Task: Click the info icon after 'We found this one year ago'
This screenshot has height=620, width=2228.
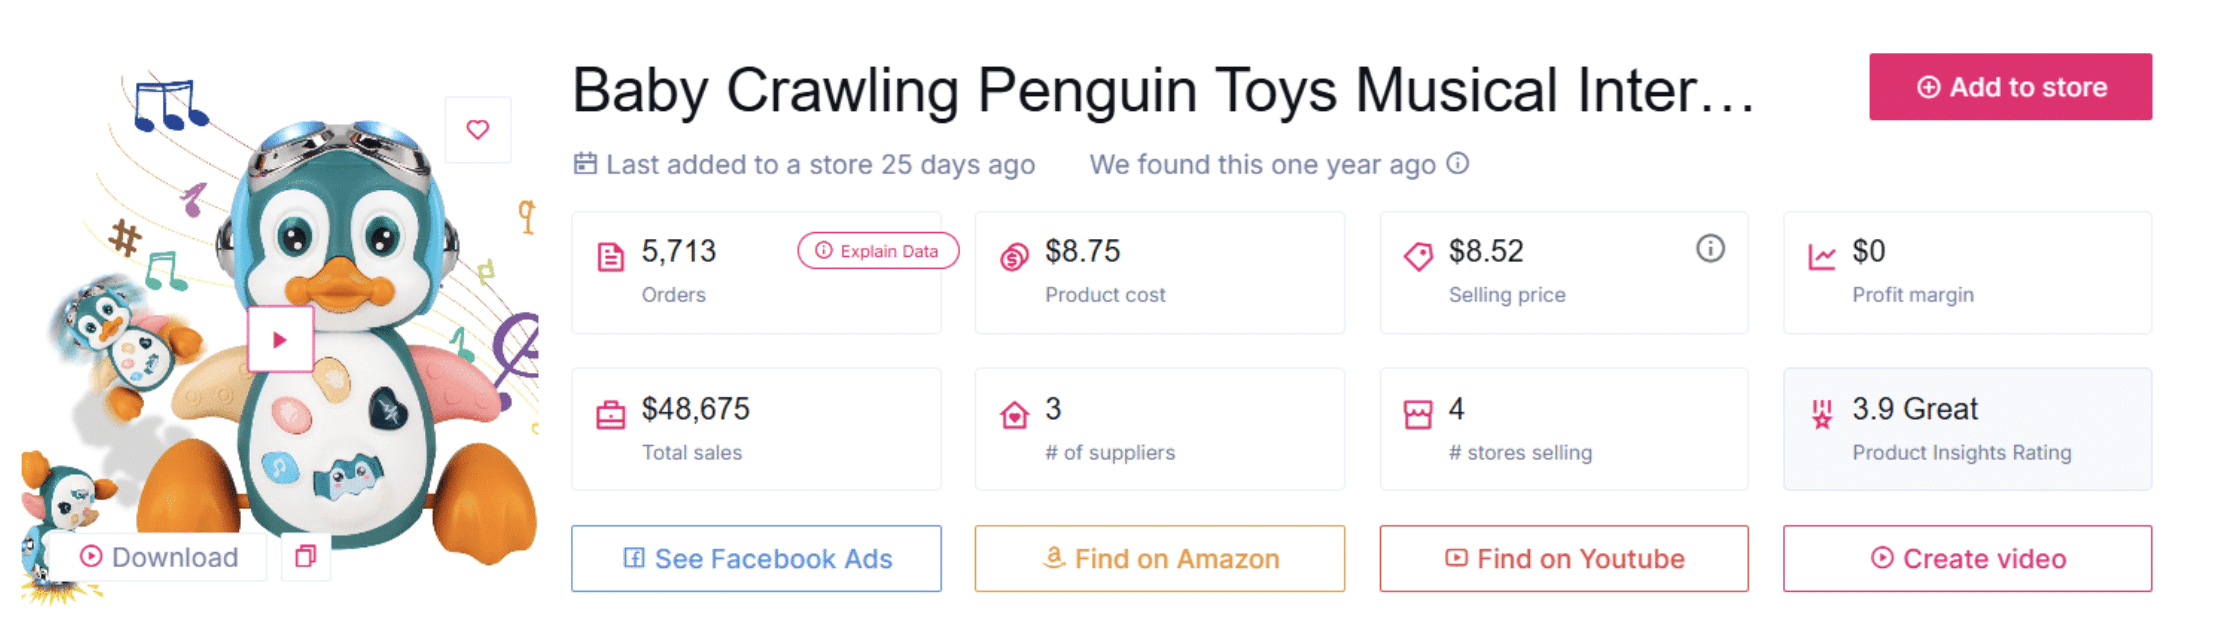Action: [1458, 163]
